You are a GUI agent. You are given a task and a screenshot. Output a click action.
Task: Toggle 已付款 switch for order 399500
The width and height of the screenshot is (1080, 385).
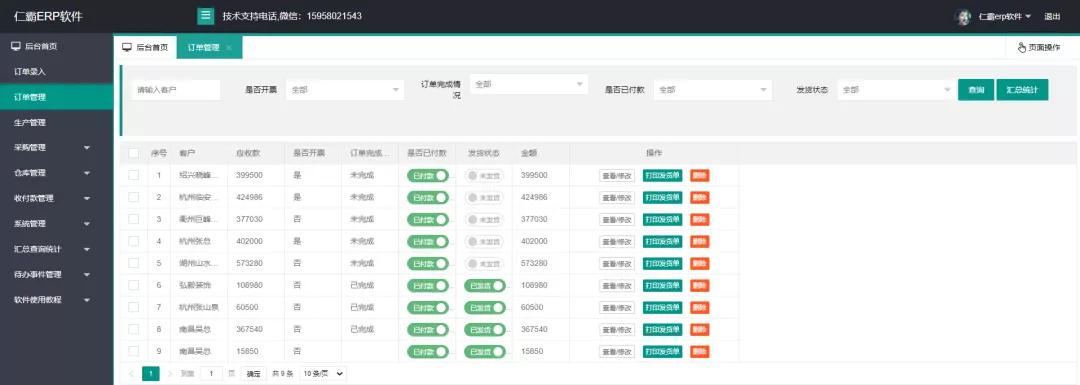click(428, 176)
